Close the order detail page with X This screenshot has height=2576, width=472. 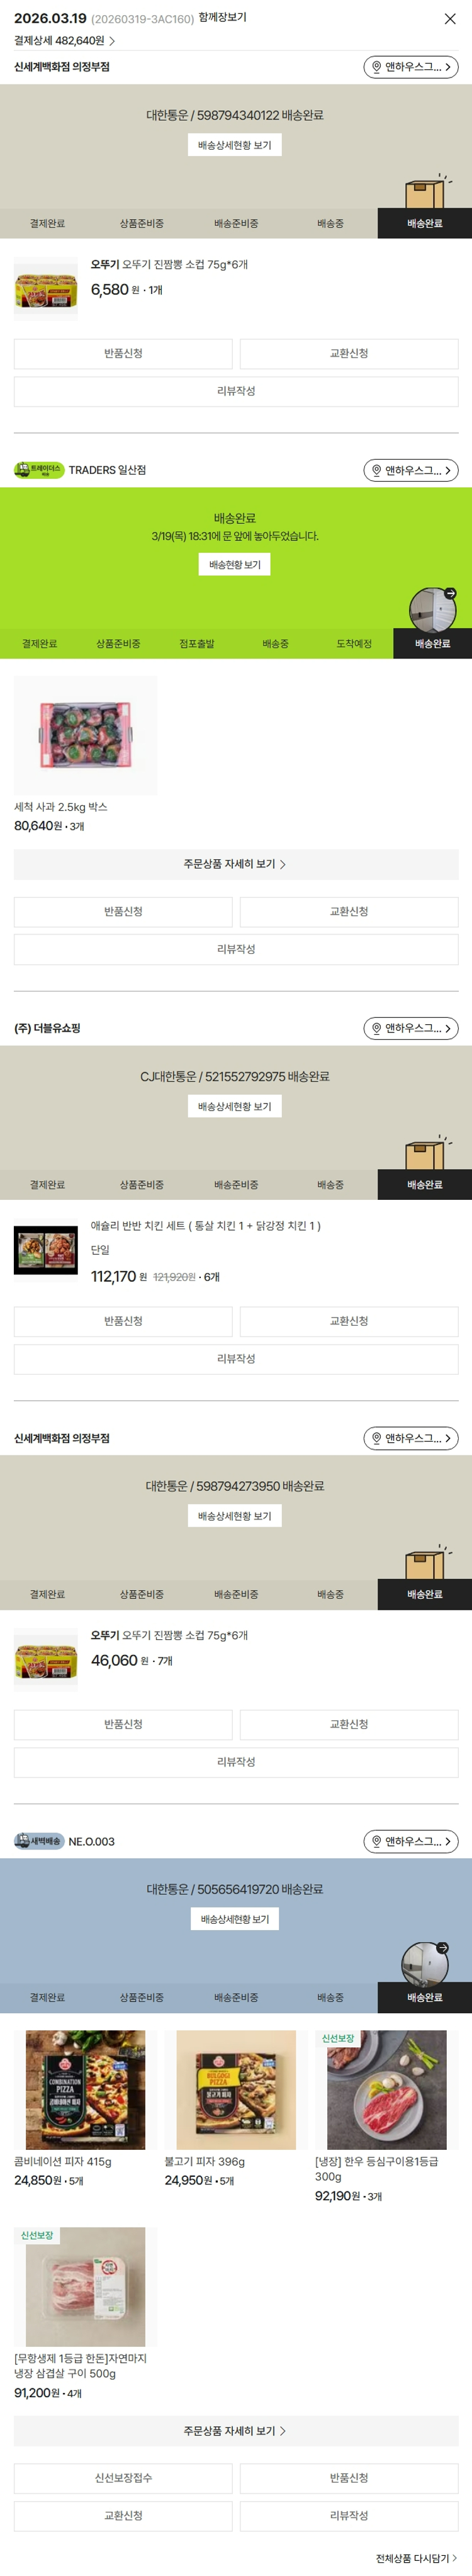(x=450, y=19)
